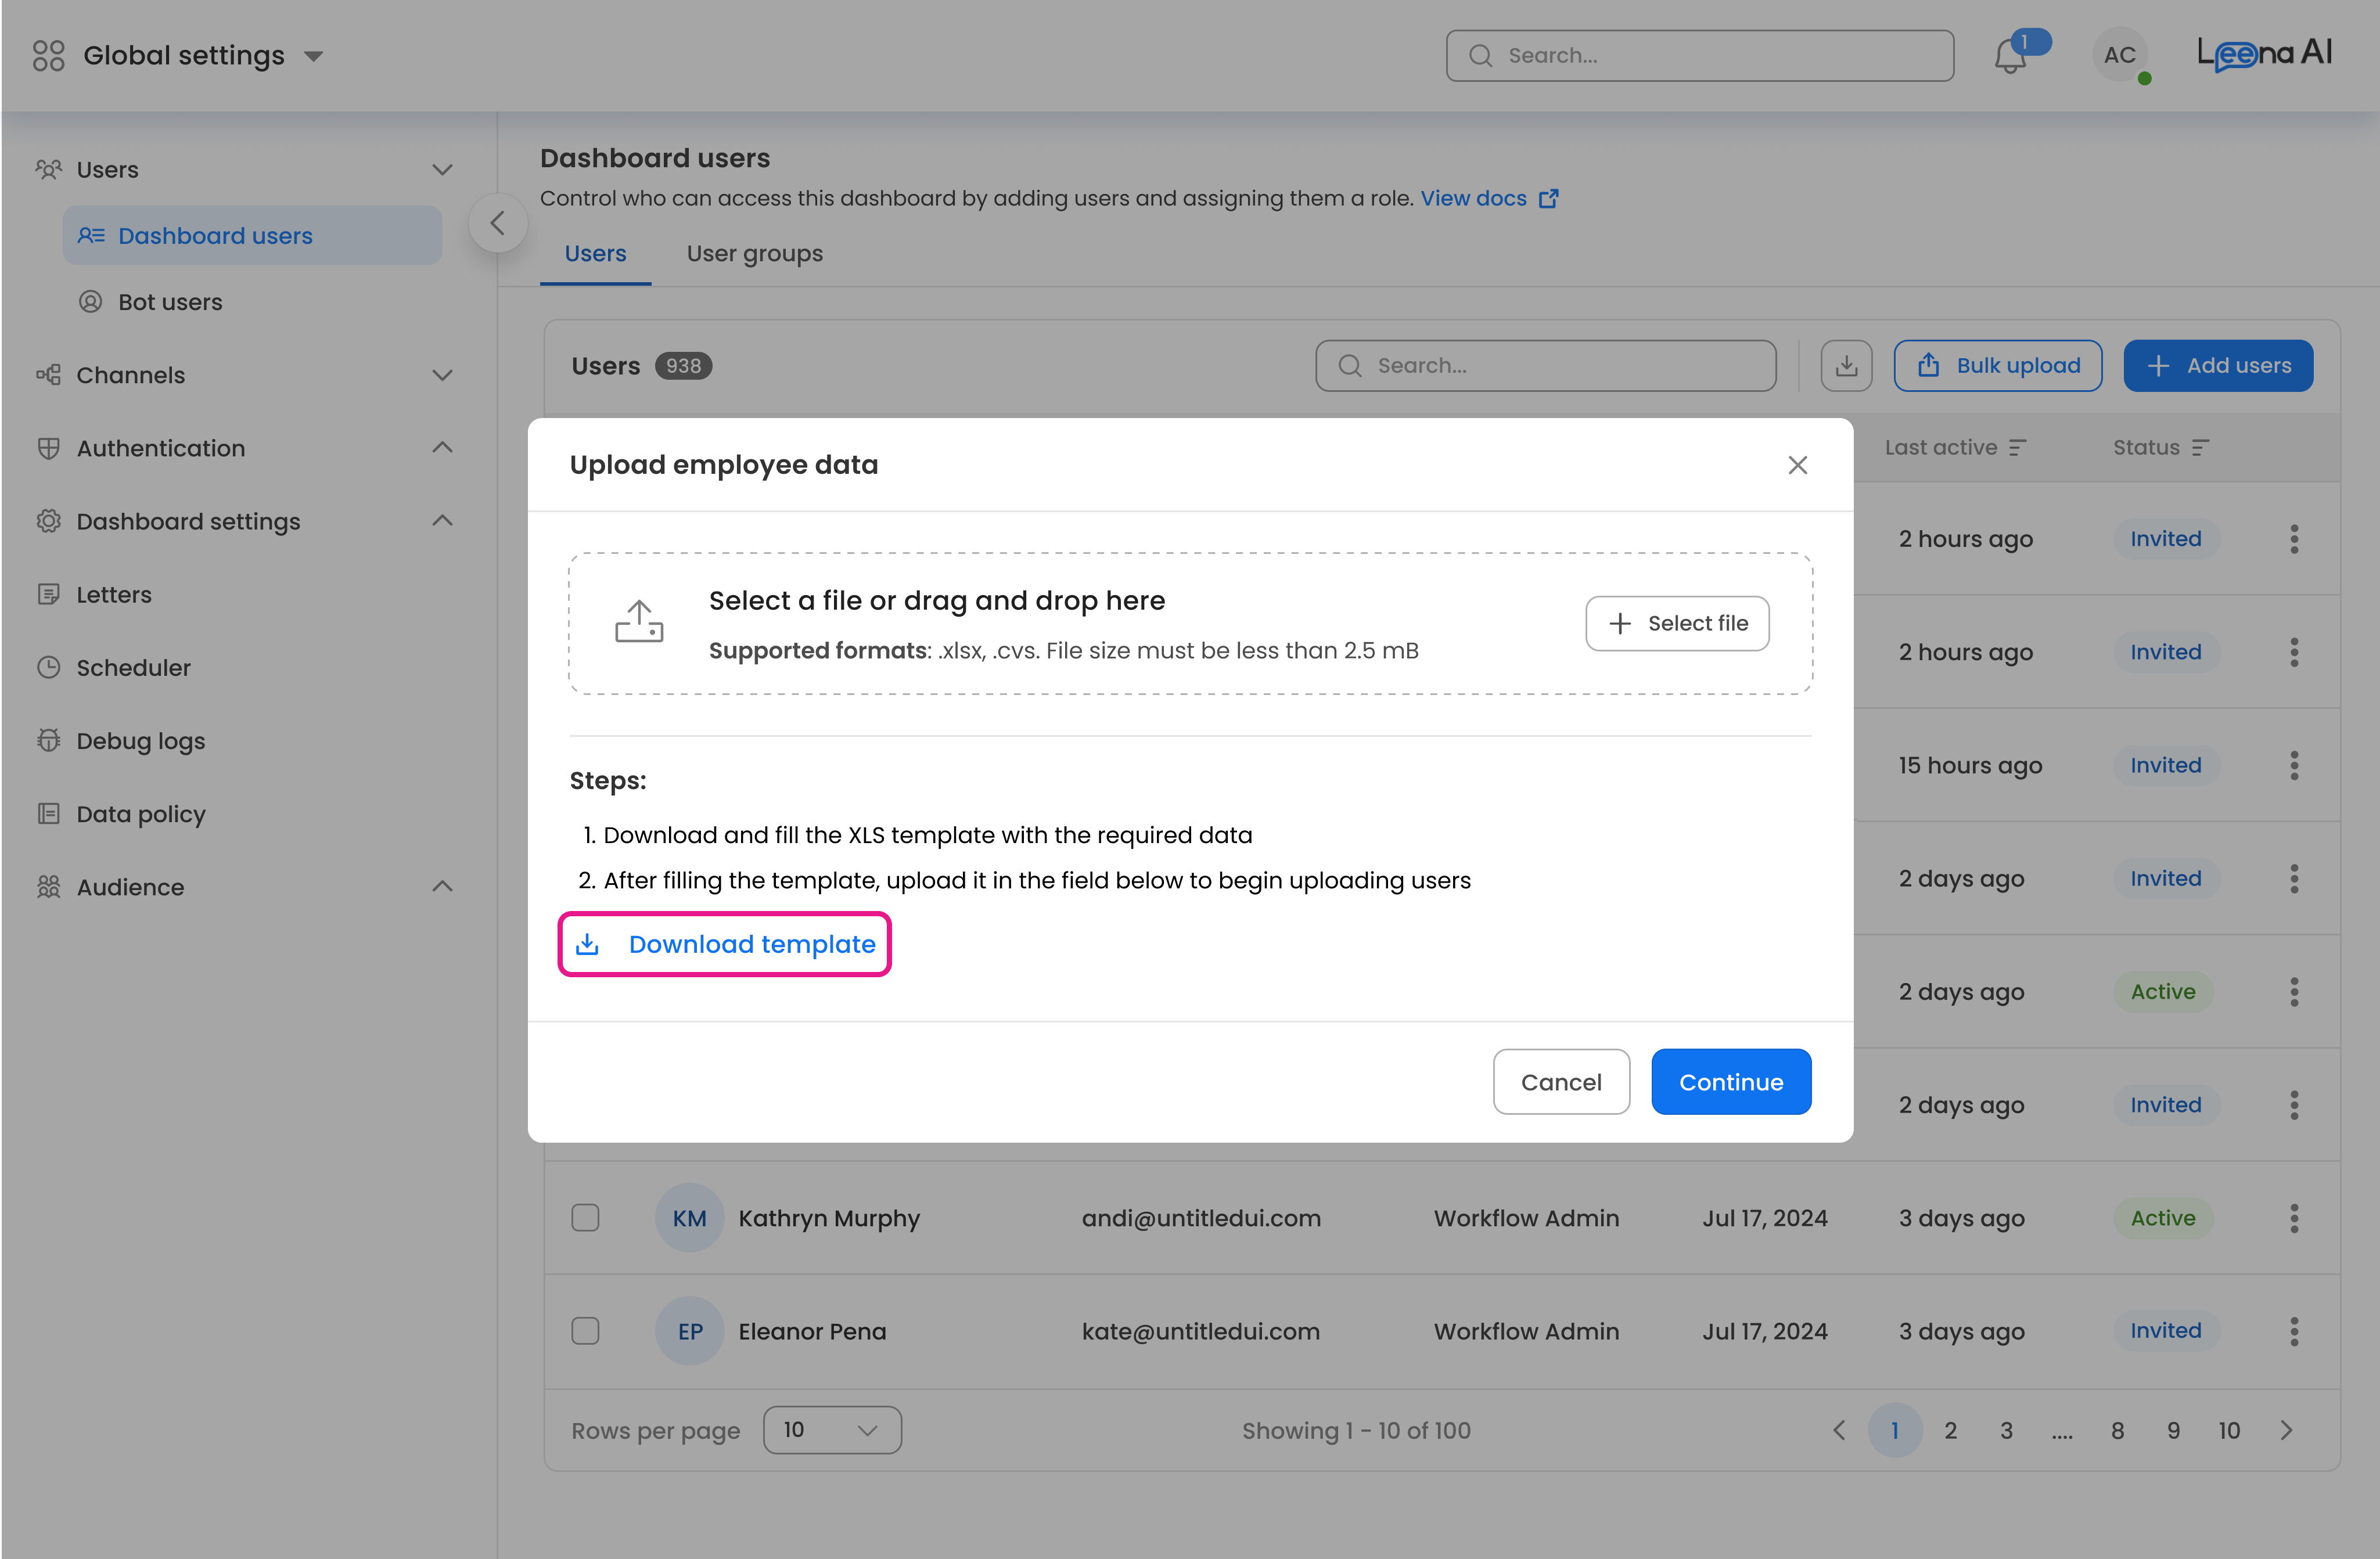The width and height of the screenshot is (2380, 1559).
Task: Open the notifications bell
Action: [x=2010, y=56]
